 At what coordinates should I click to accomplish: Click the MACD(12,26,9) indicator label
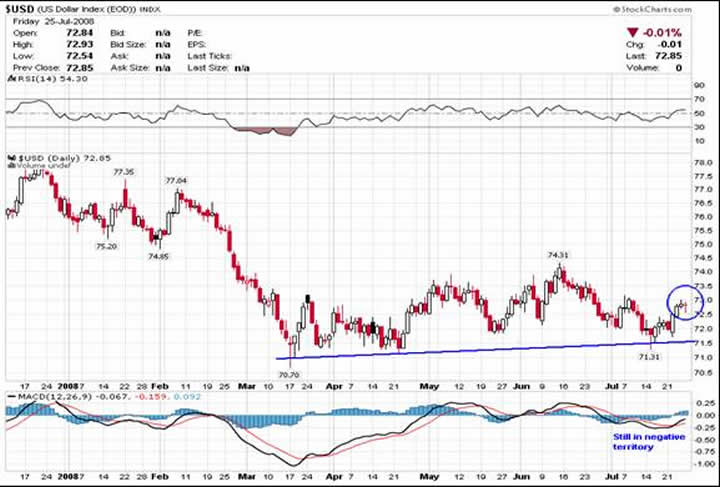pyautogui.click(x=45, y=396)
